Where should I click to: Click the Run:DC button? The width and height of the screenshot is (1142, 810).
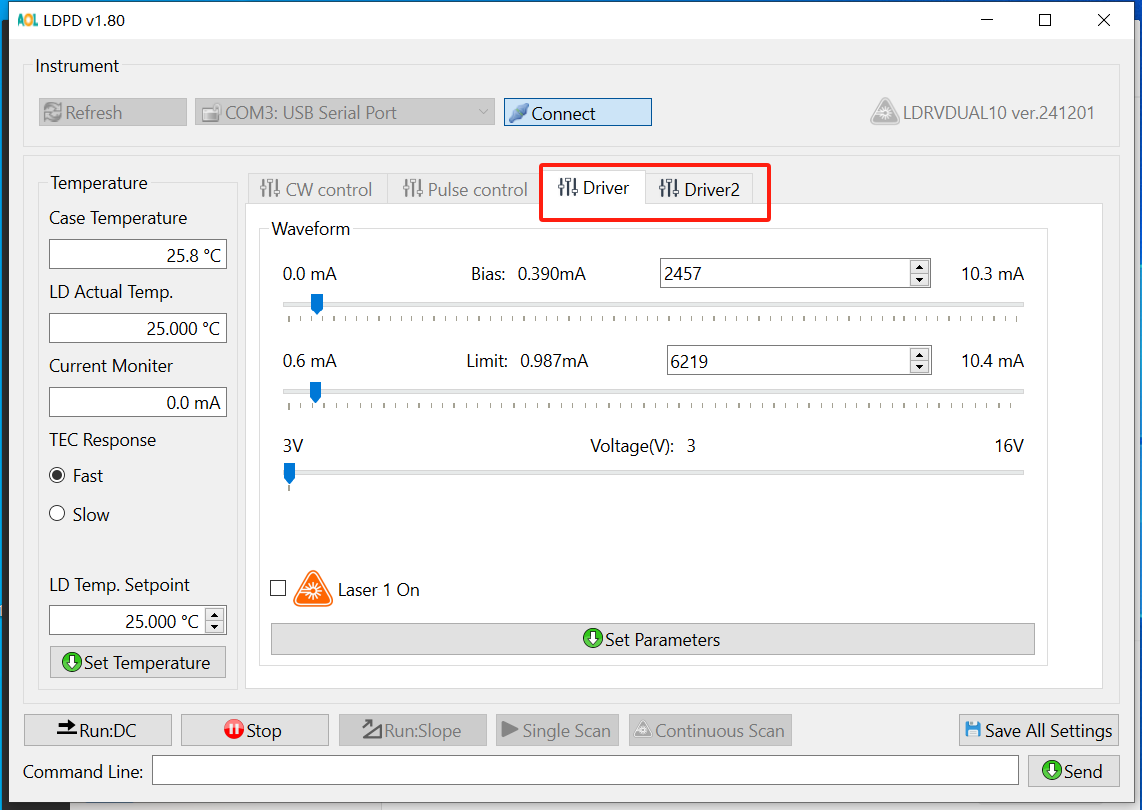click(98, 730)
